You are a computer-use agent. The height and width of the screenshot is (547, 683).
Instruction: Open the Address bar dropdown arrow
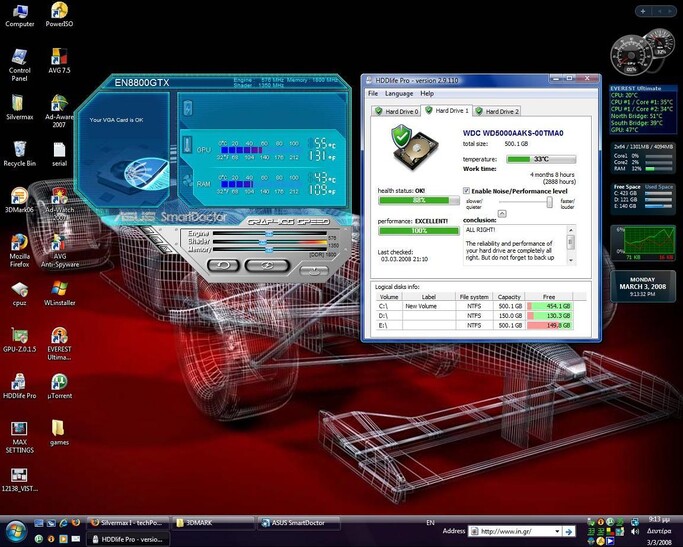pos(557,531)
